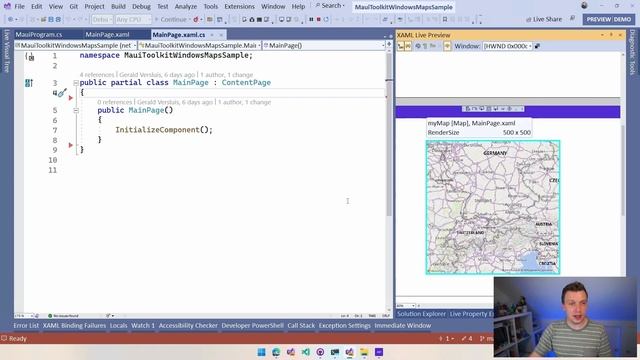
Task: Toggle element selection in XAML Live Preview
Action: [401, 46]
